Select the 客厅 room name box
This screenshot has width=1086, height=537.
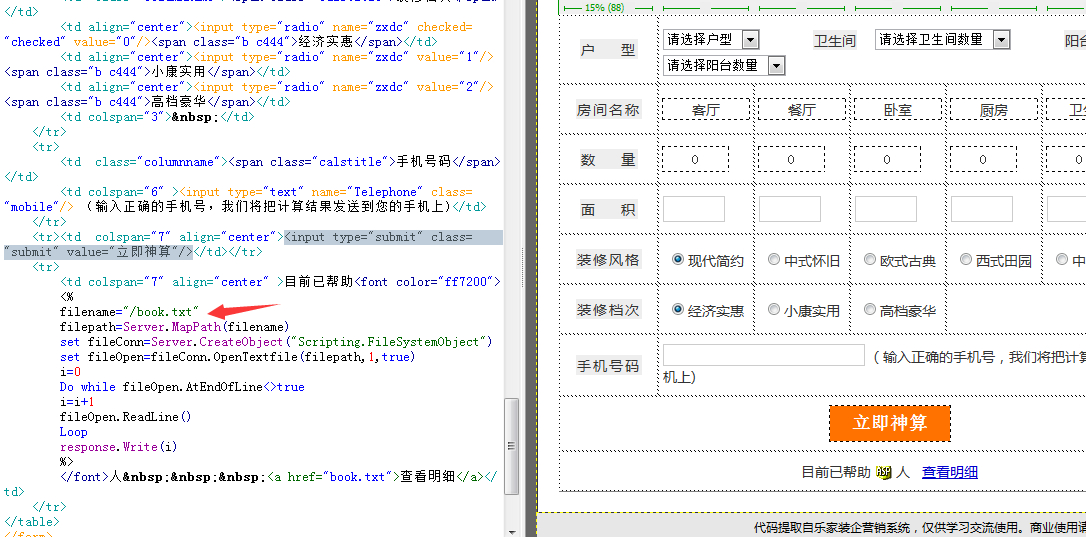706,109
